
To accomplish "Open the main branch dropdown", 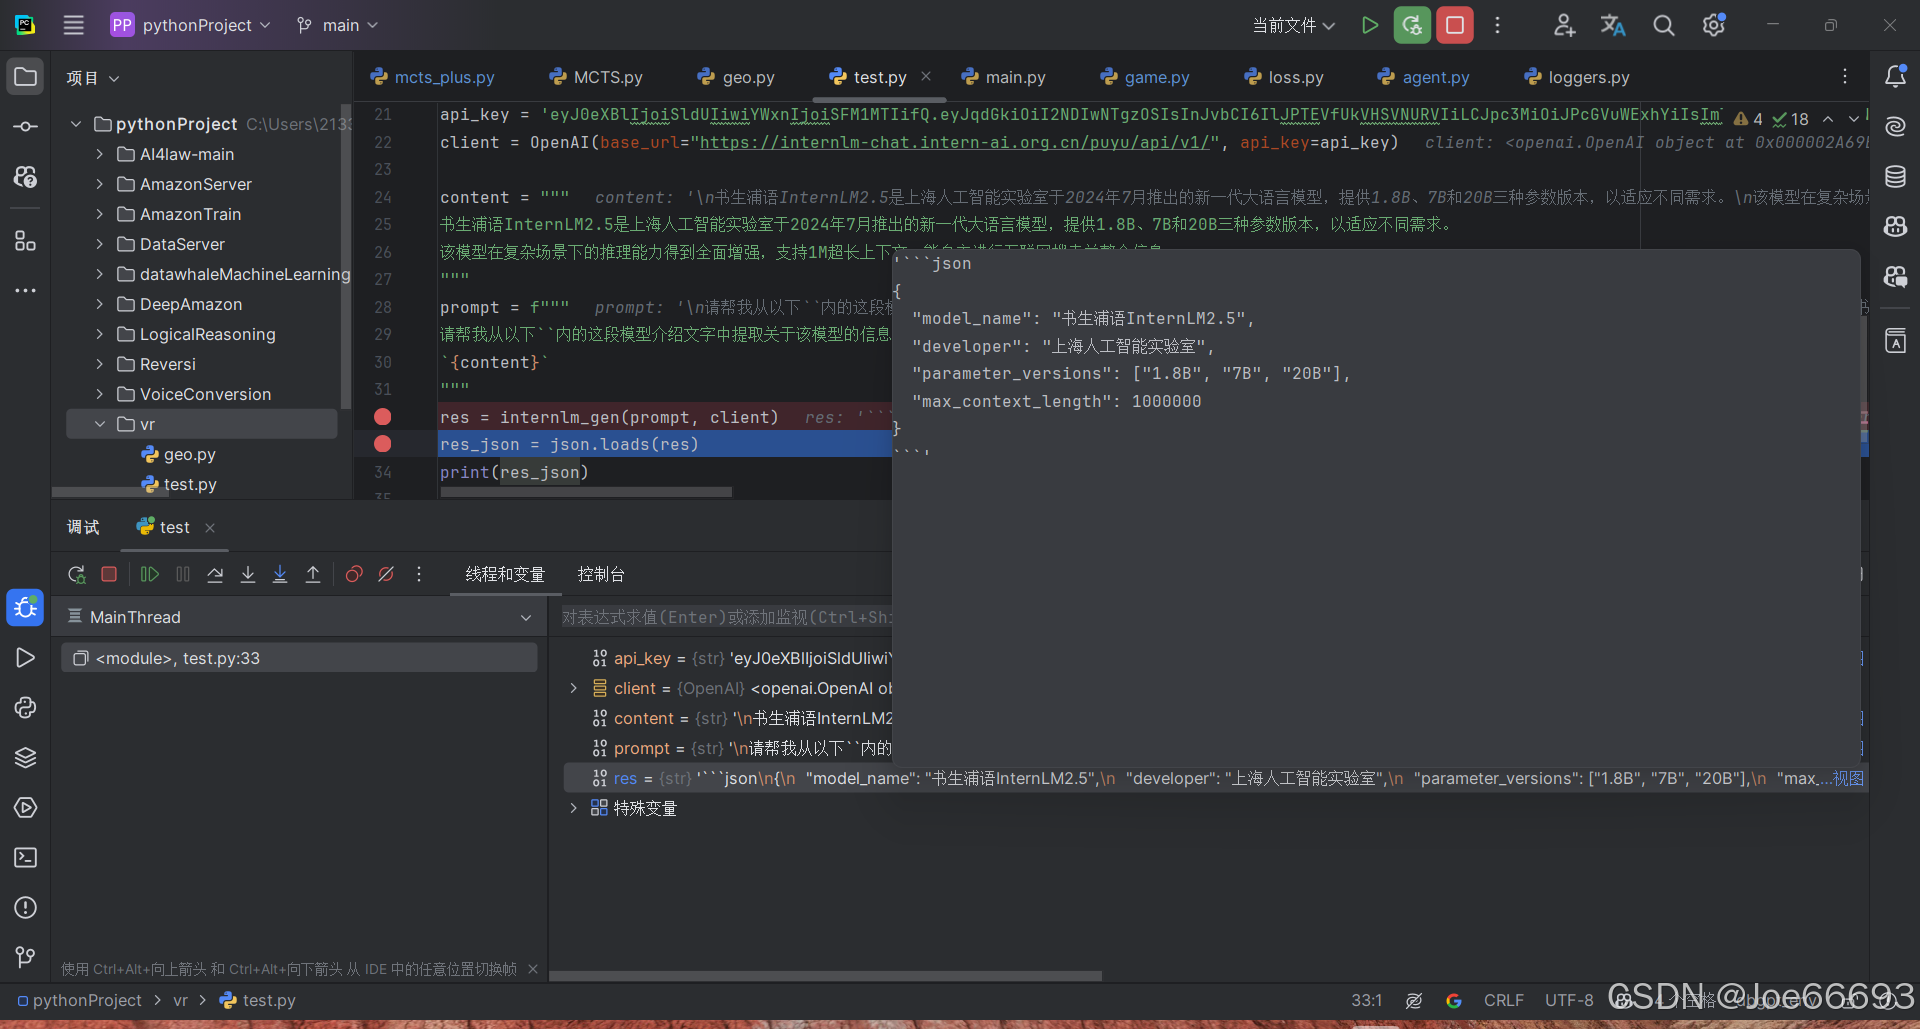I will (338, 25).
